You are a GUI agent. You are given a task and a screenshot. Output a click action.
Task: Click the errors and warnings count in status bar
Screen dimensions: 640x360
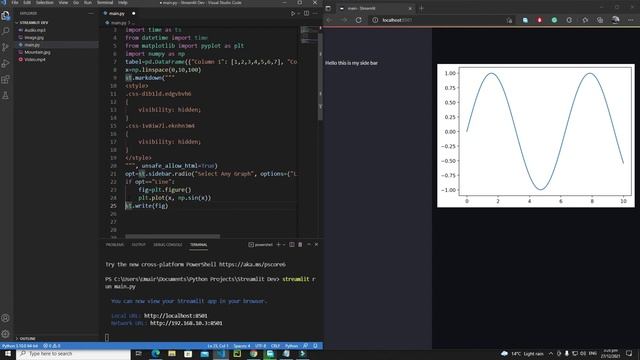[x=52, y=346]
